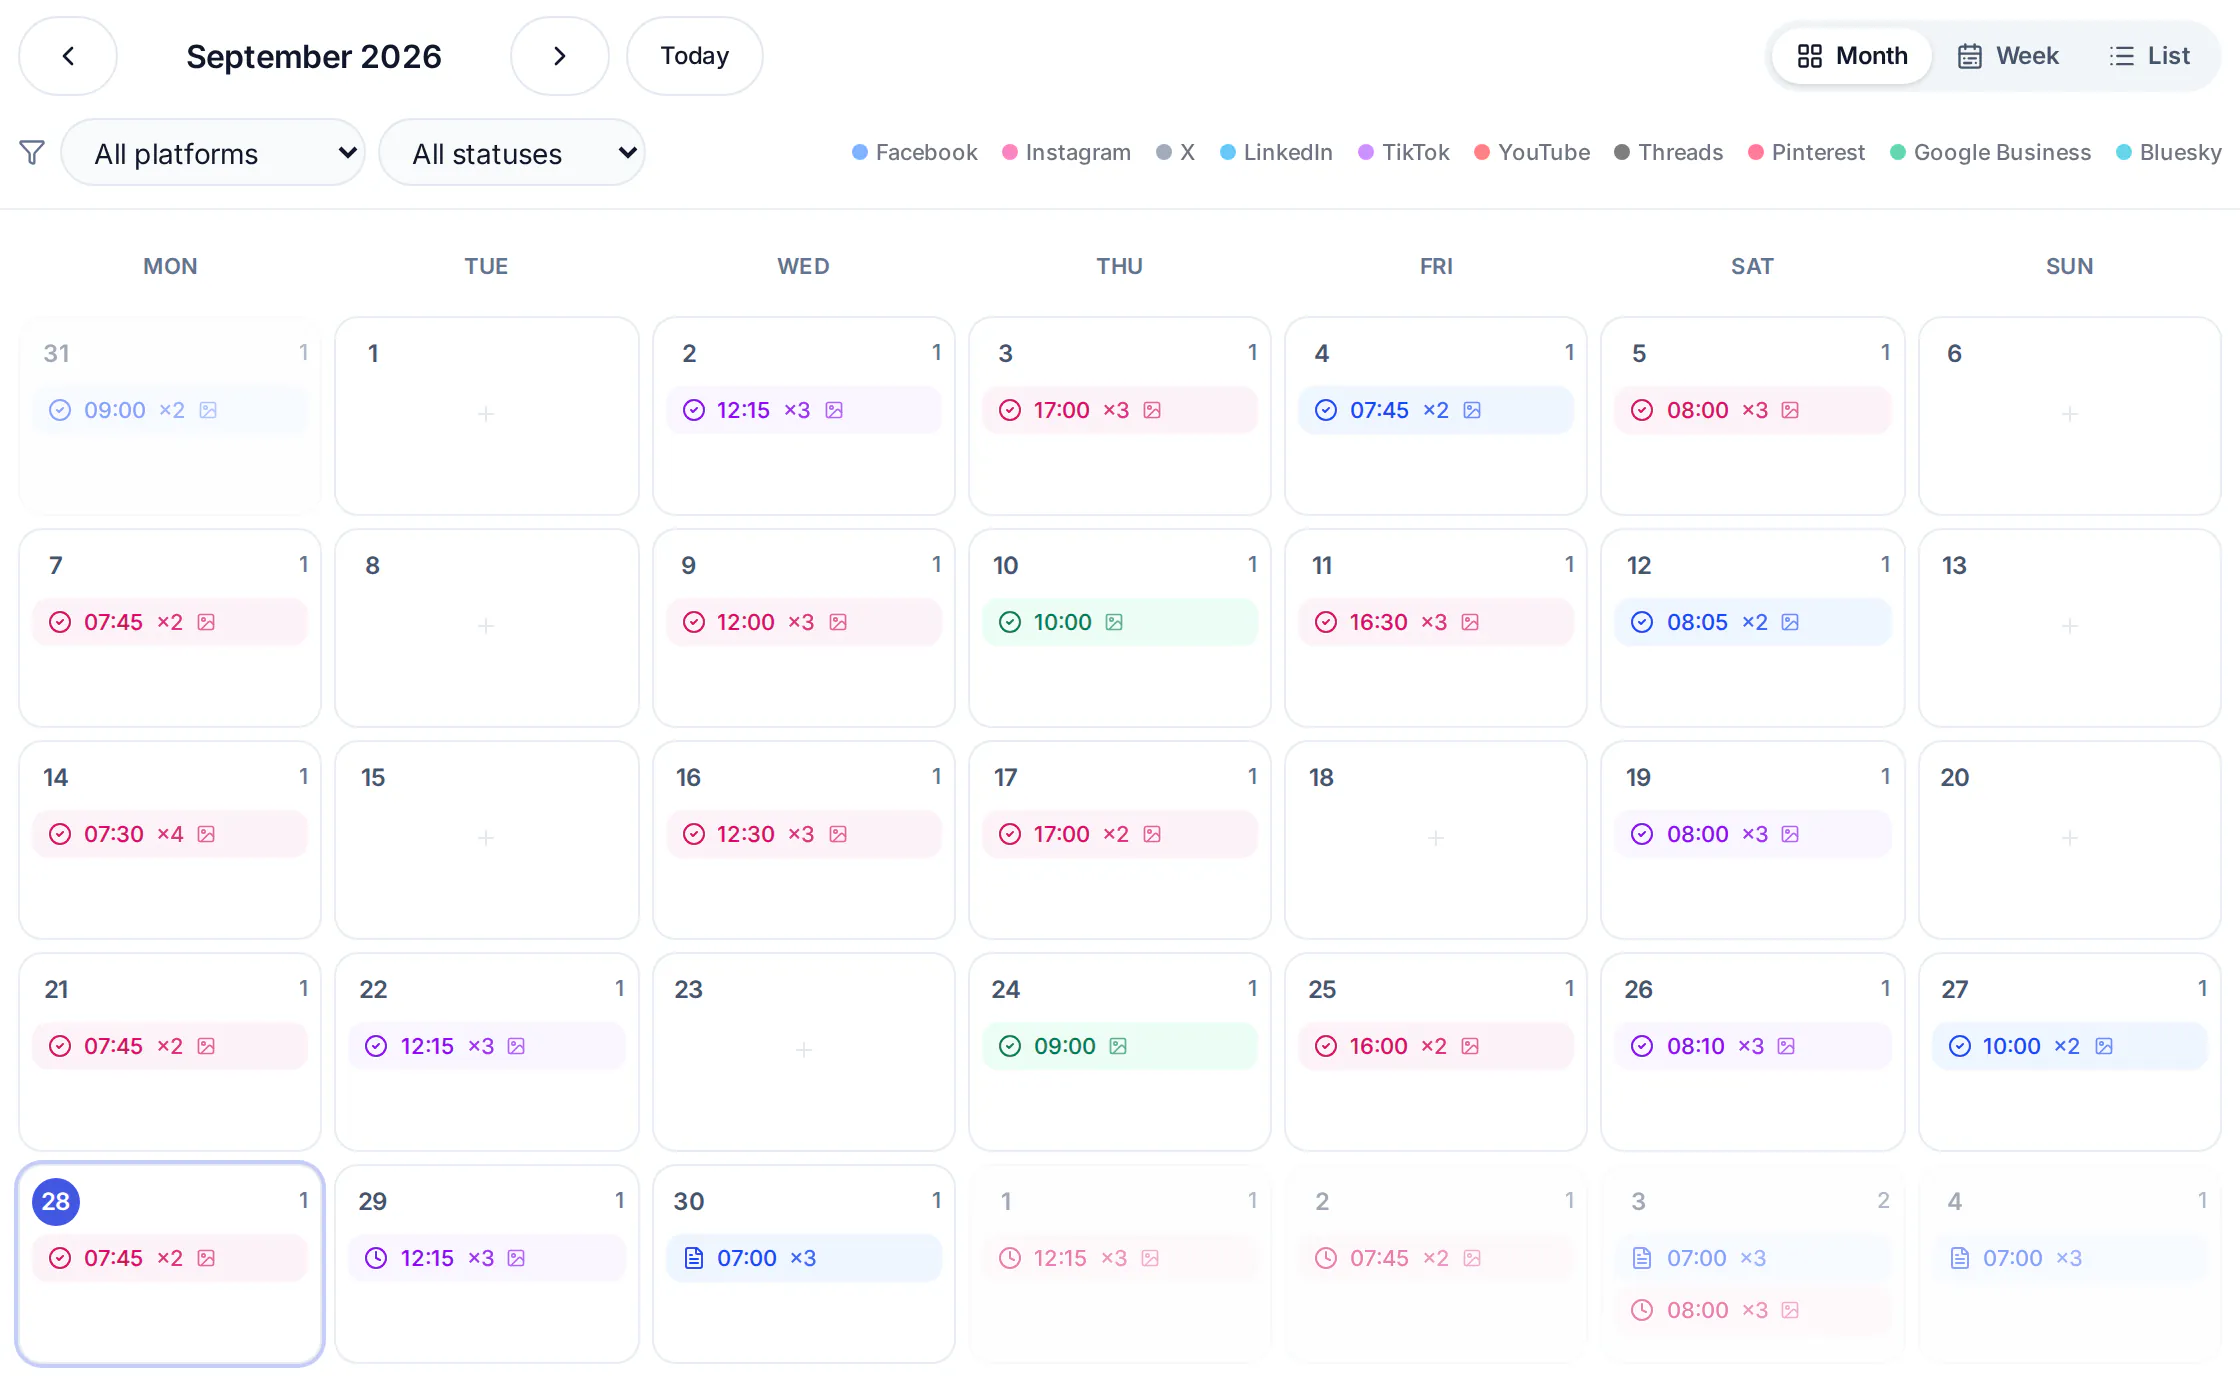Click clock icon on September 29 post

376,1258
